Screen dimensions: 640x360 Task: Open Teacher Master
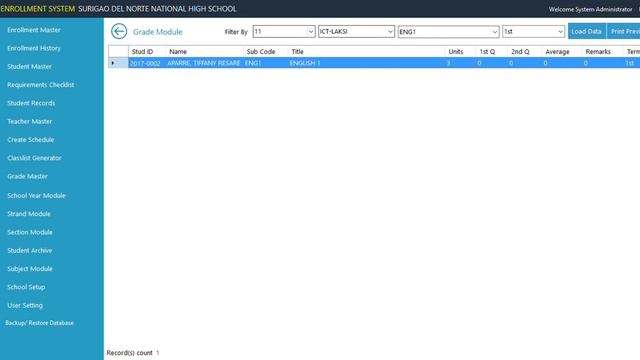tap(29, 122)
